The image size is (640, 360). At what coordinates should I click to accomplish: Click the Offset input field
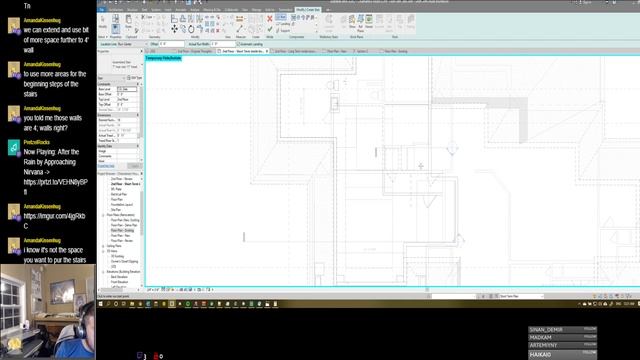[172, 44]
